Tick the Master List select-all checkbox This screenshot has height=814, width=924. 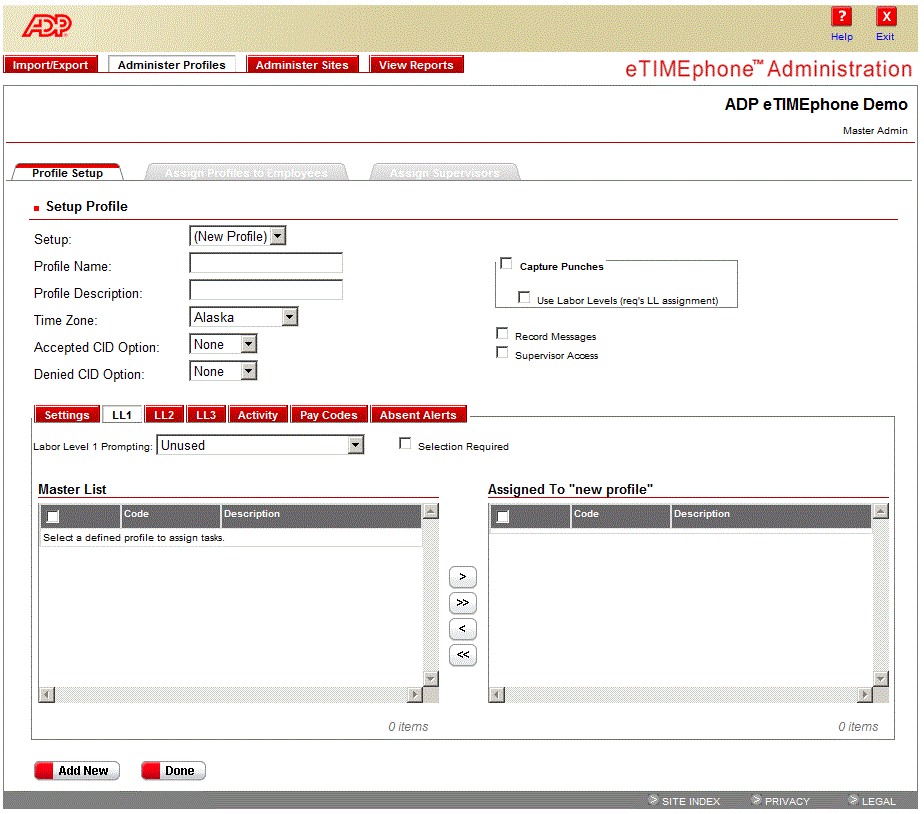coord(52,517)
